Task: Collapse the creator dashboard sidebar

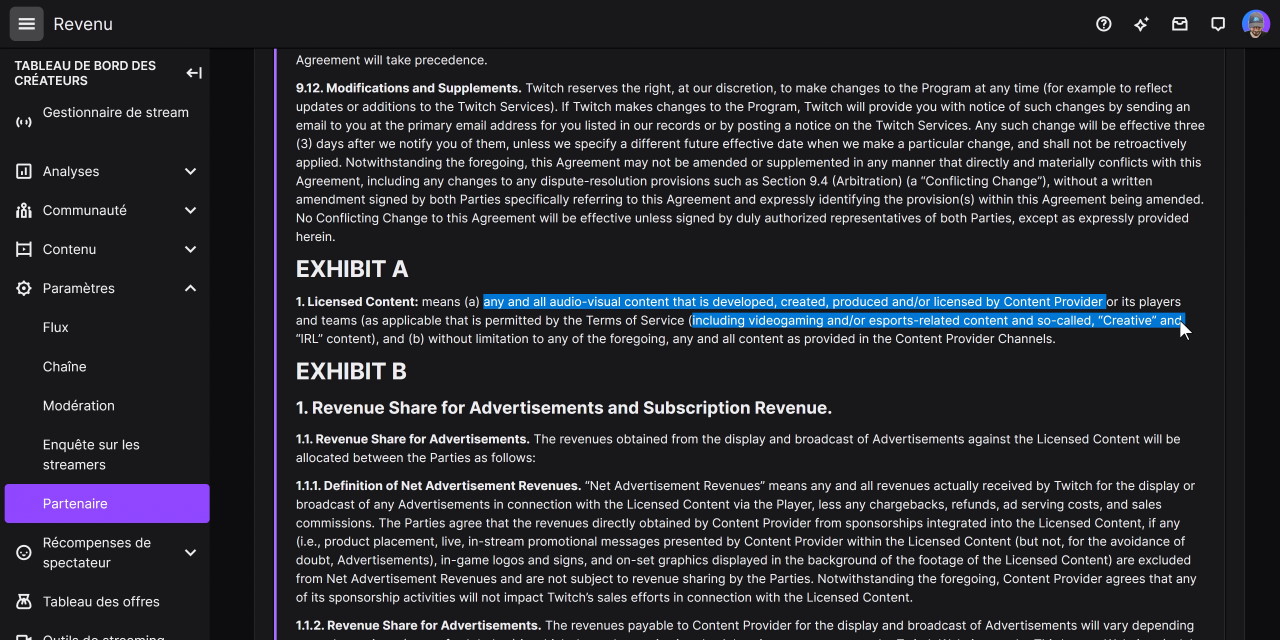Action: pos(194,73)
